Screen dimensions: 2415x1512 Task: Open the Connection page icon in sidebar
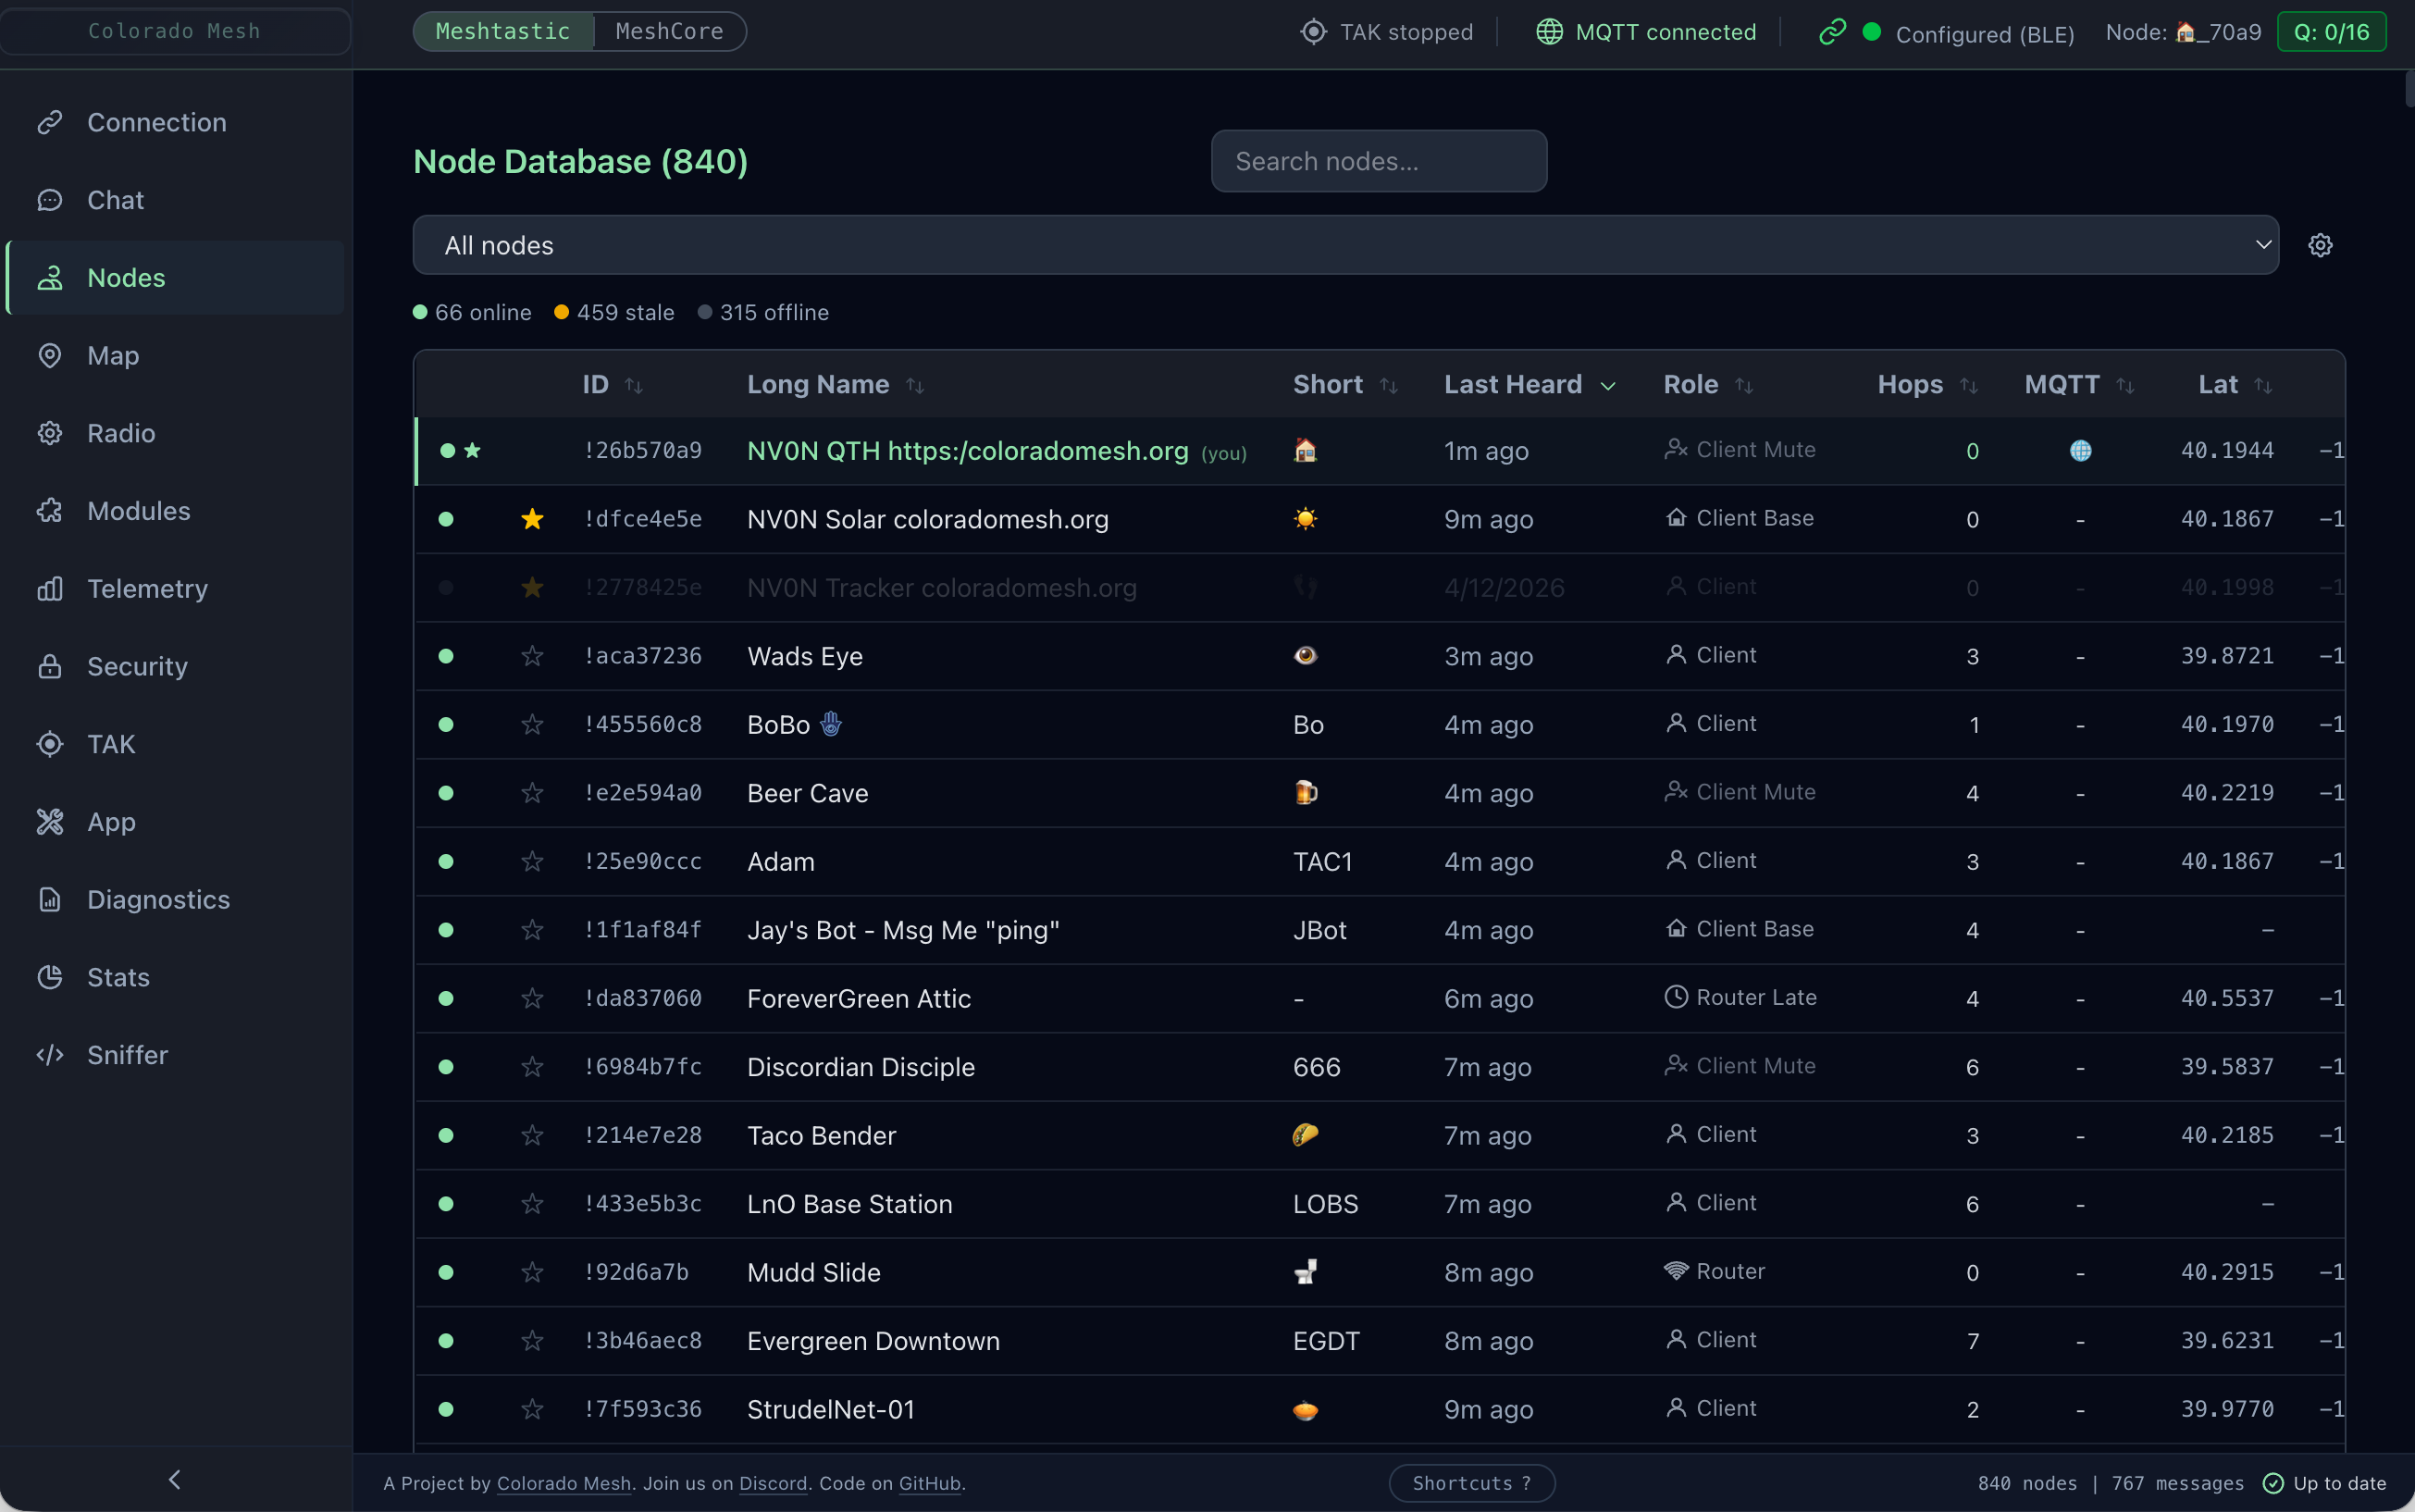50,123
